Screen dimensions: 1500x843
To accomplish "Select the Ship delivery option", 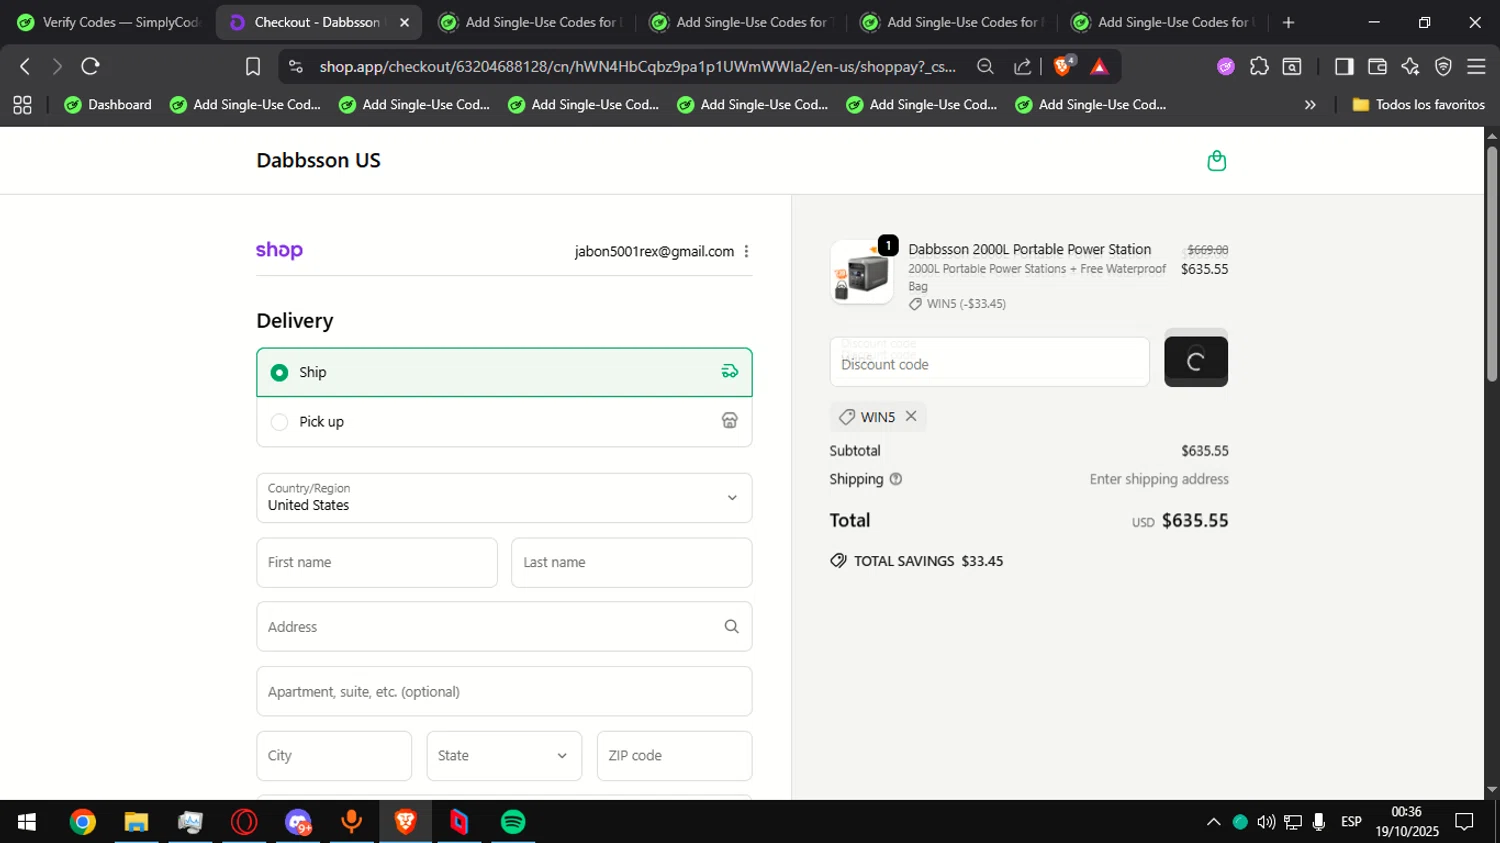I will click(504, 372).
